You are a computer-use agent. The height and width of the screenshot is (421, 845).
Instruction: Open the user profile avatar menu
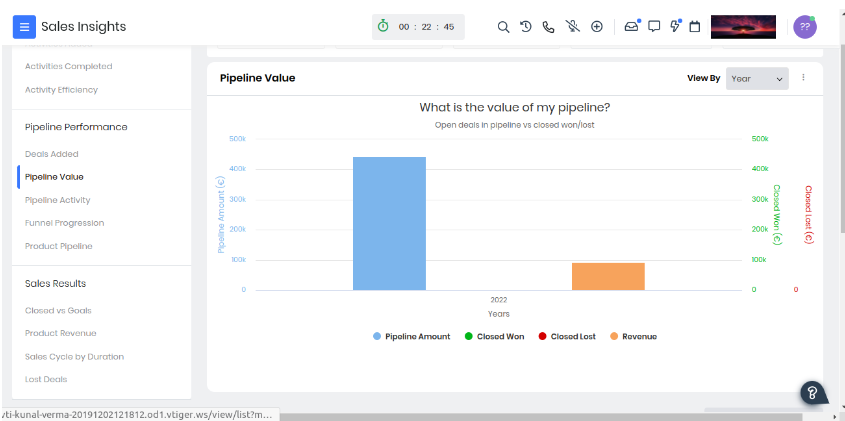pyautogui.click(x=804, y=27)
